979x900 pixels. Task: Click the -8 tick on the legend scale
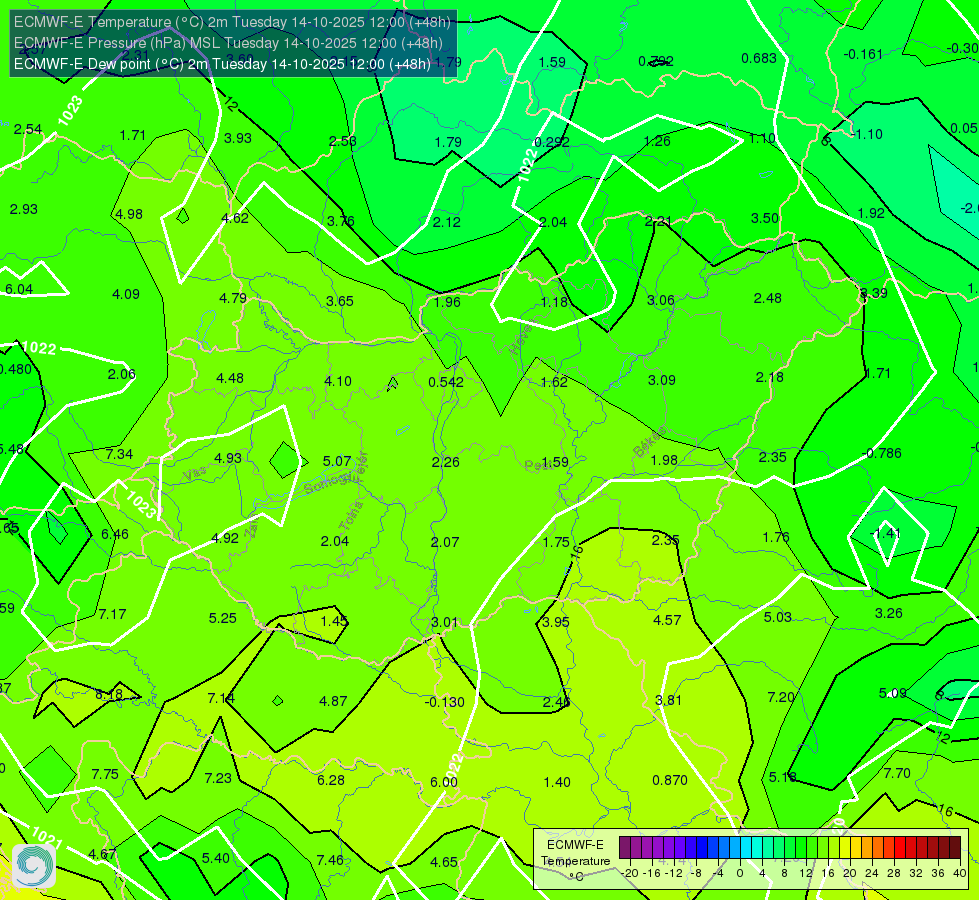[694, 873]
